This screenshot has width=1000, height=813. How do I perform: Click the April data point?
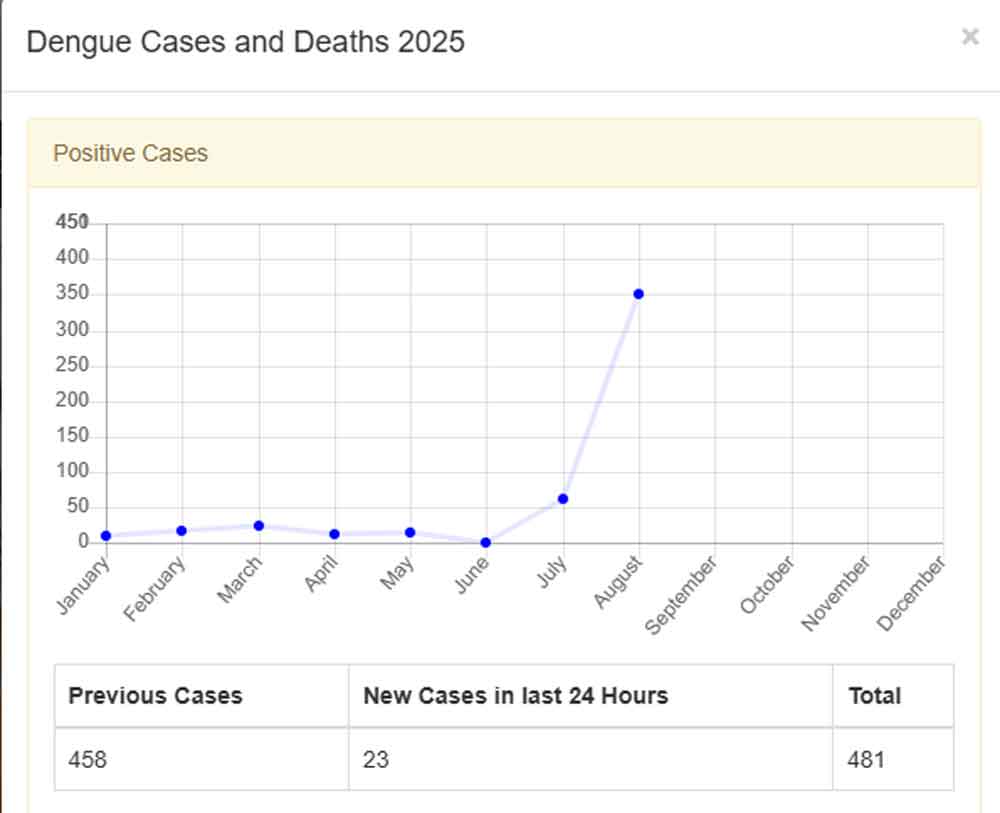click(334, 534)
